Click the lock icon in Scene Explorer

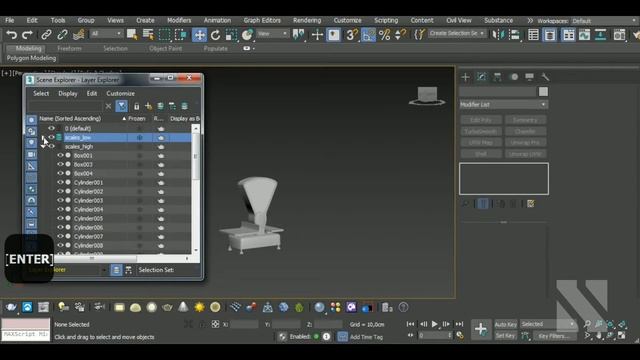[136, 107]
